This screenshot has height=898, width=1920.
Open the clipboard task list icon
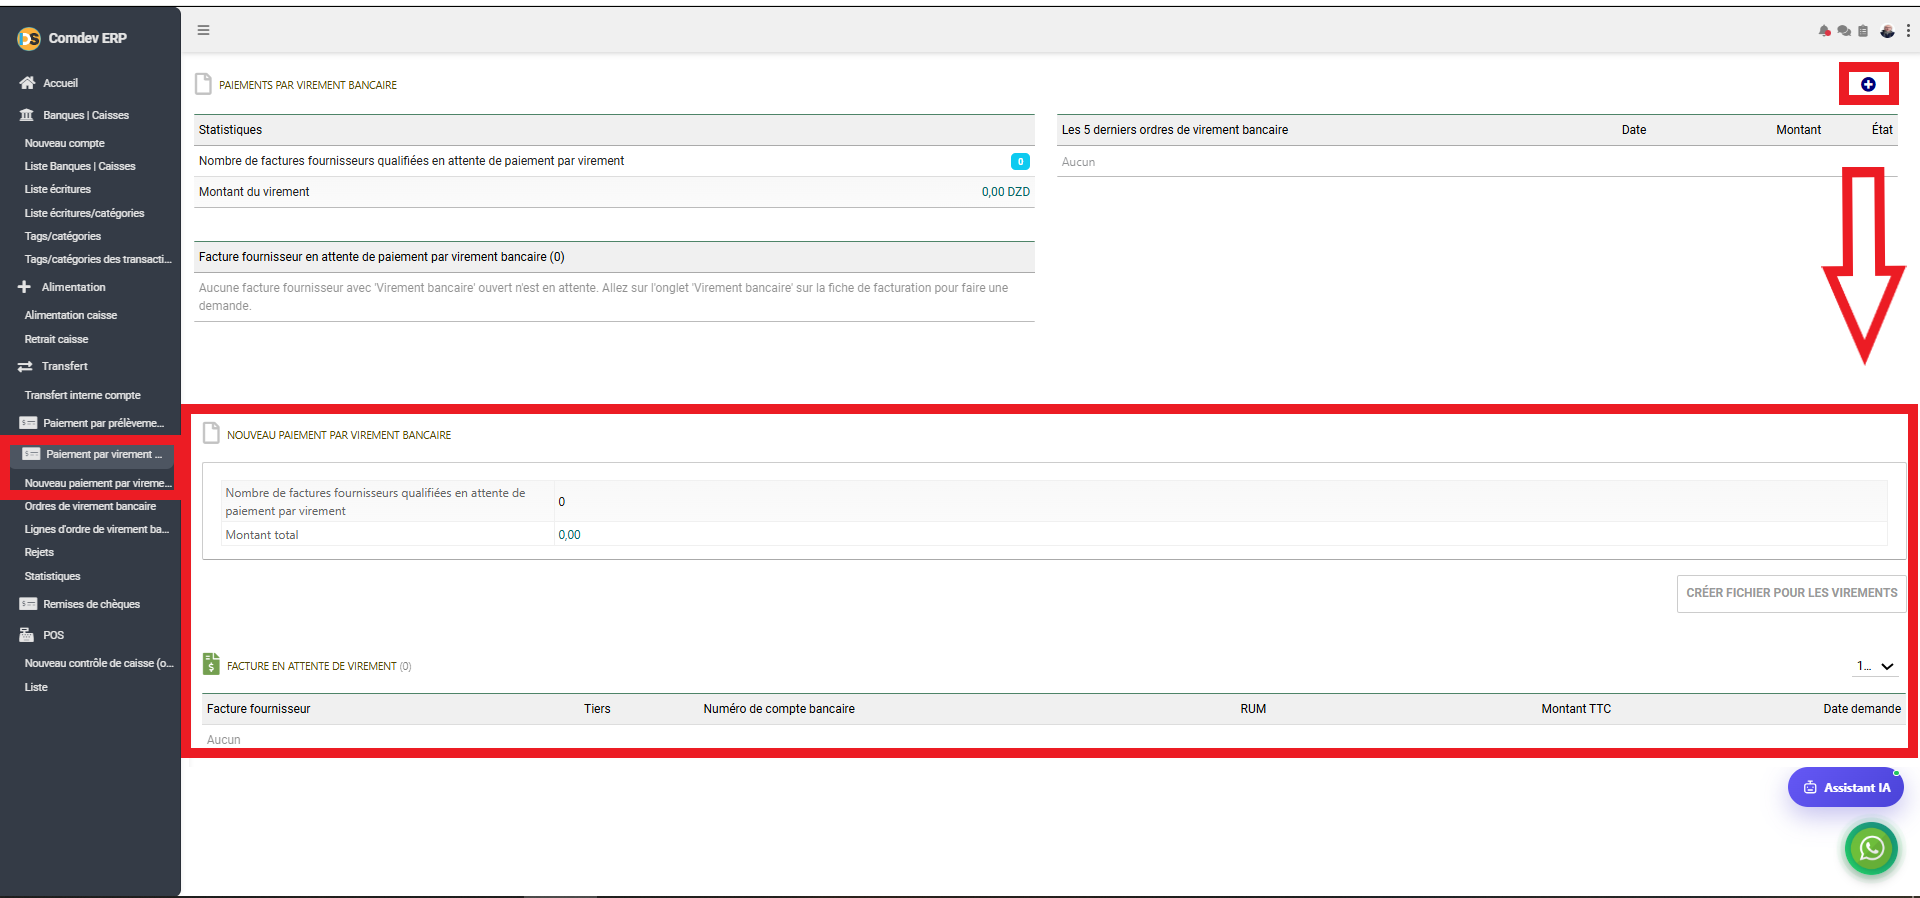pos(1863,31)
